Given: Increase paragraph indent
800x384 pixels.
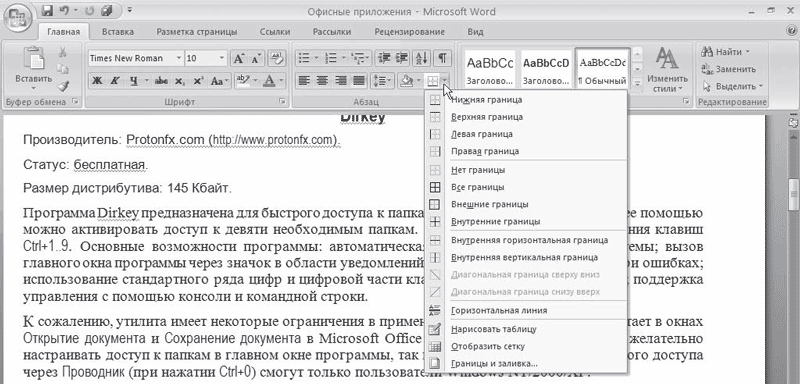Looking at the screenshot, I should [403, 58].
